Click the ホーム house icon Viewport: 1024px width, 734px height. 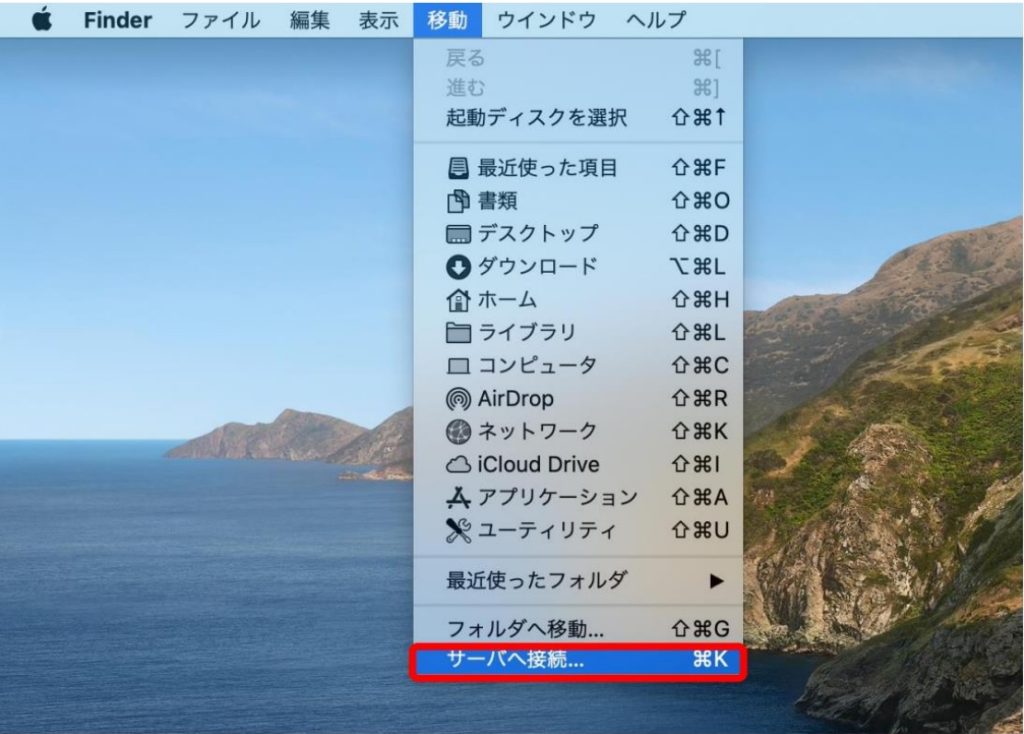(x=458, y=300)
